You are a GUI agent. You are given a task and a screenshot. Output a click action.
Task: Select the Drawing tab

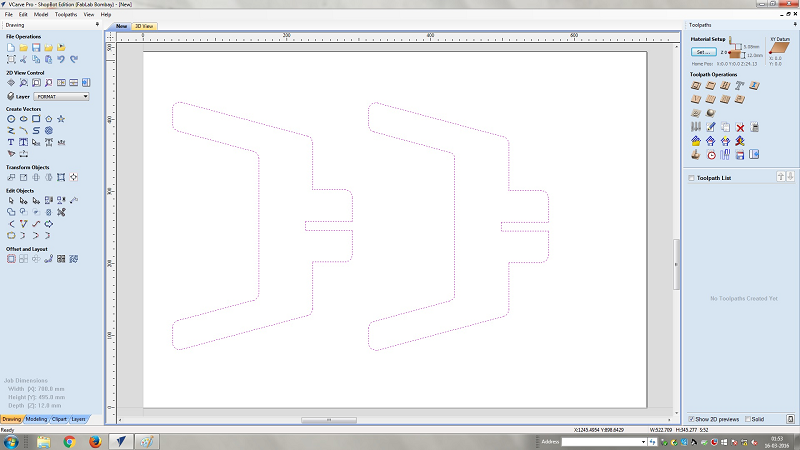click(x=11, y=419)
